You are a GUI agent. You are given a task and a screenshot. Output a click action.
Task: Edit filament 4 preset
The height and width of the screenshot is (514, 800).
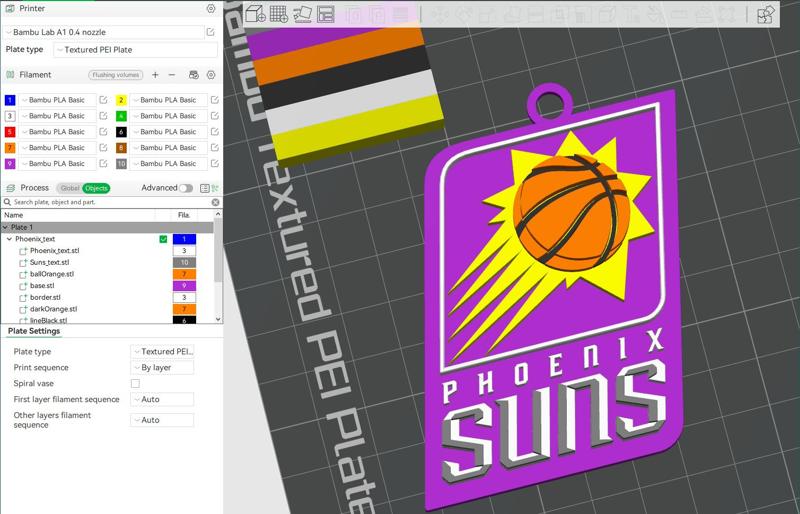(215, 116)
